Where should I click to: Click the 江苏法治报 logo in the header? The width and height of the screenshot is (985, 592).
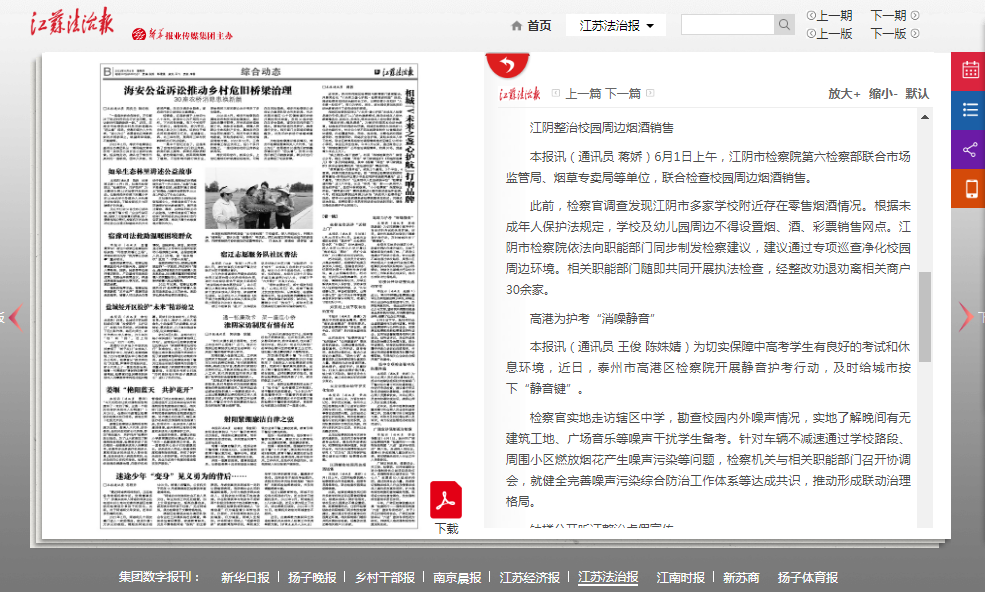pos(72,23)
